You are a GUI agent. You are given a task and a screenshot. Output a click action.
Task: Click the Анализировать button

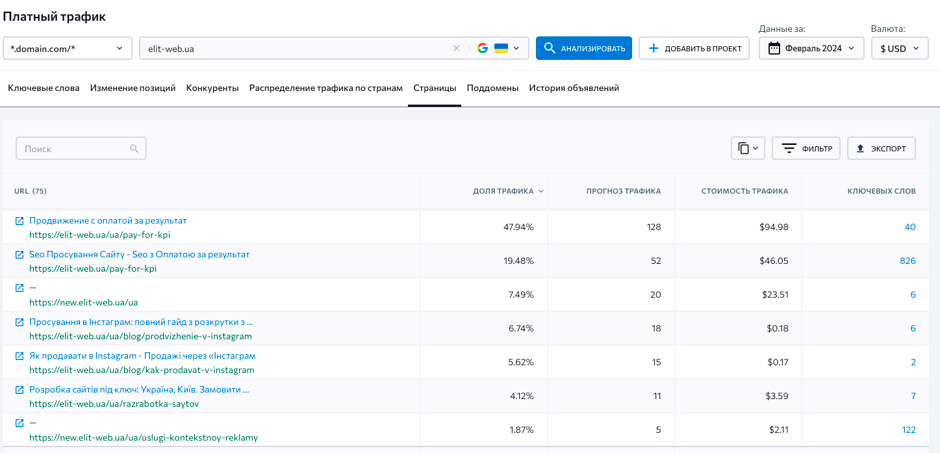[x=584, y=49]
